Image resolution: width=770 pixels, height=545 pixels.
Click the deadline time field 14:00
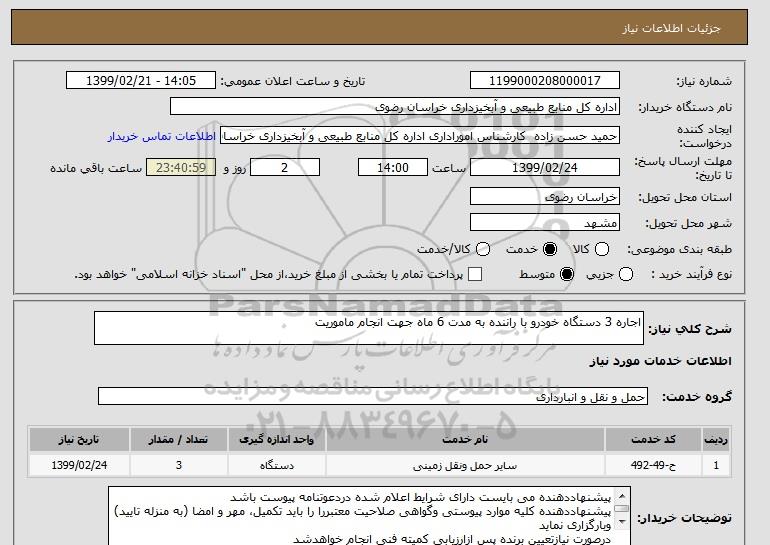(393, 167)
